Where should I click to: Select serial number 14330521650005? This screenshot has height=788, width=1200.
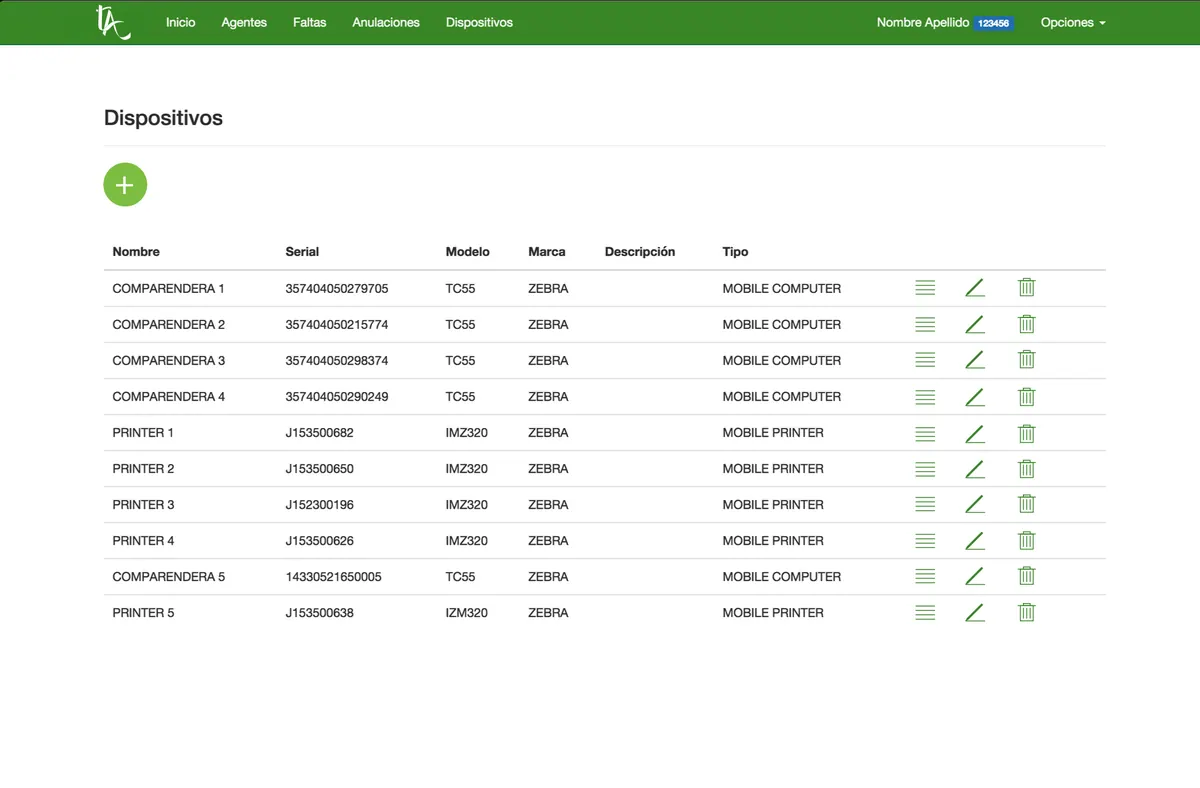tap(333, 576)
